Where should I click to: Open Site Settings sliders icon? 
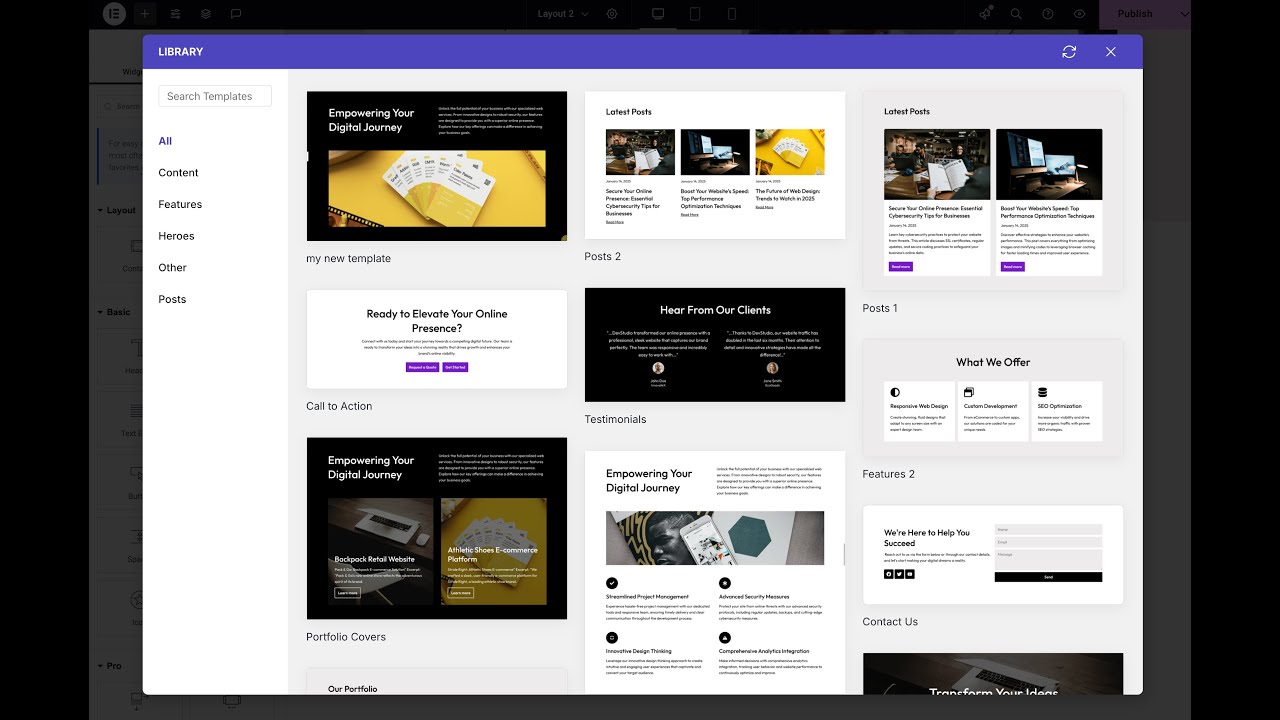pos(175,14)
